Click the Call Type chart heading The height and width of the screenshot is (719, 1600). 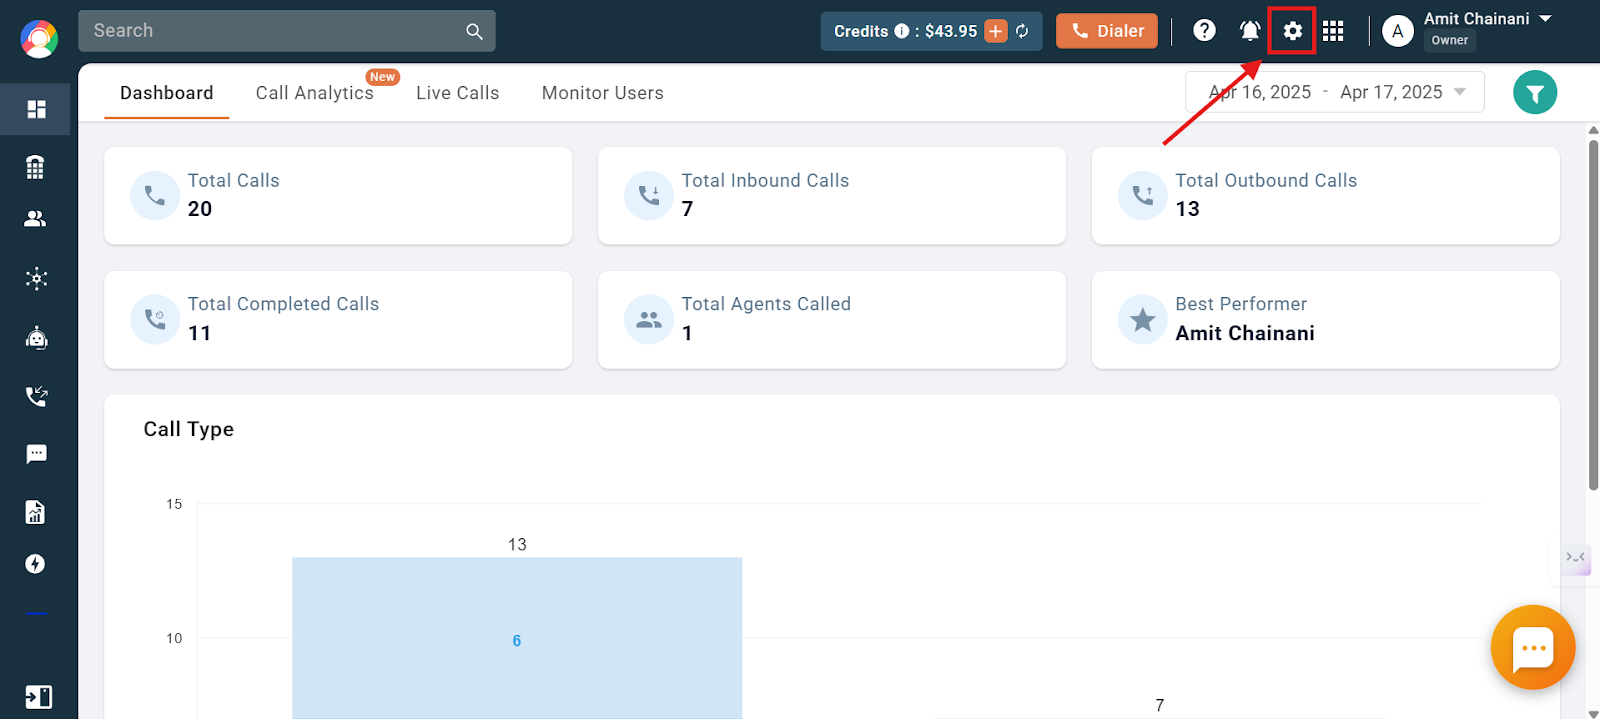click(189, 429)
